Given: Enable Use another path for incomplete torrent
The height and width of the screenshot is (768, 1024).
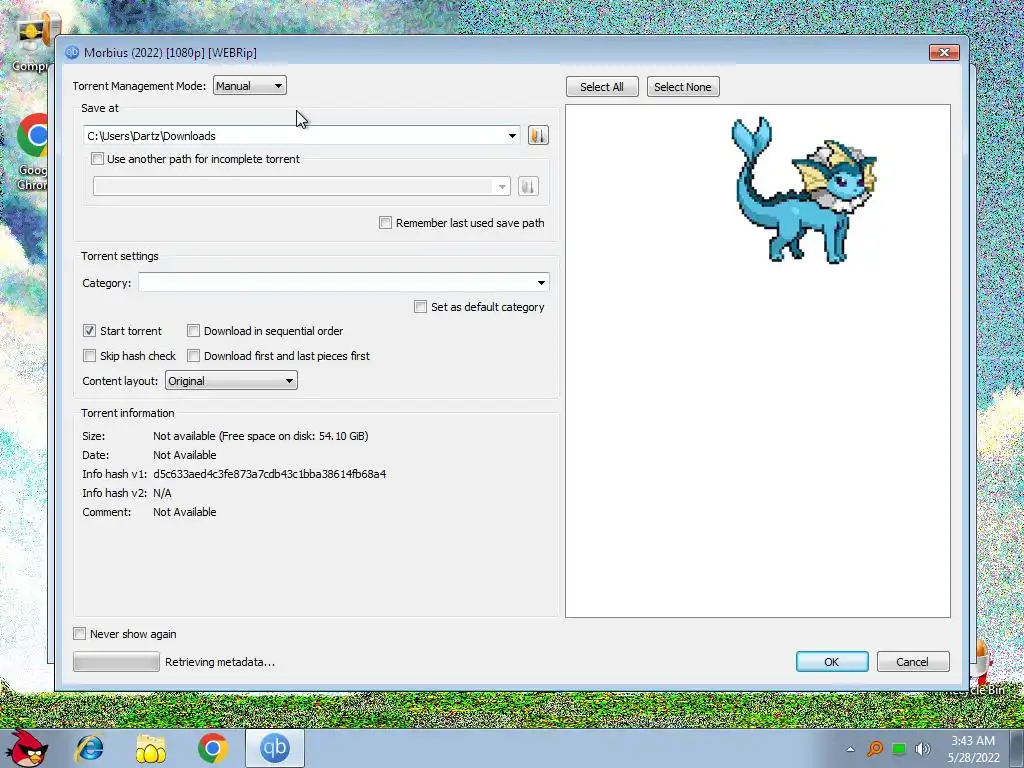Looking at the screenshot, I should 97,159.
